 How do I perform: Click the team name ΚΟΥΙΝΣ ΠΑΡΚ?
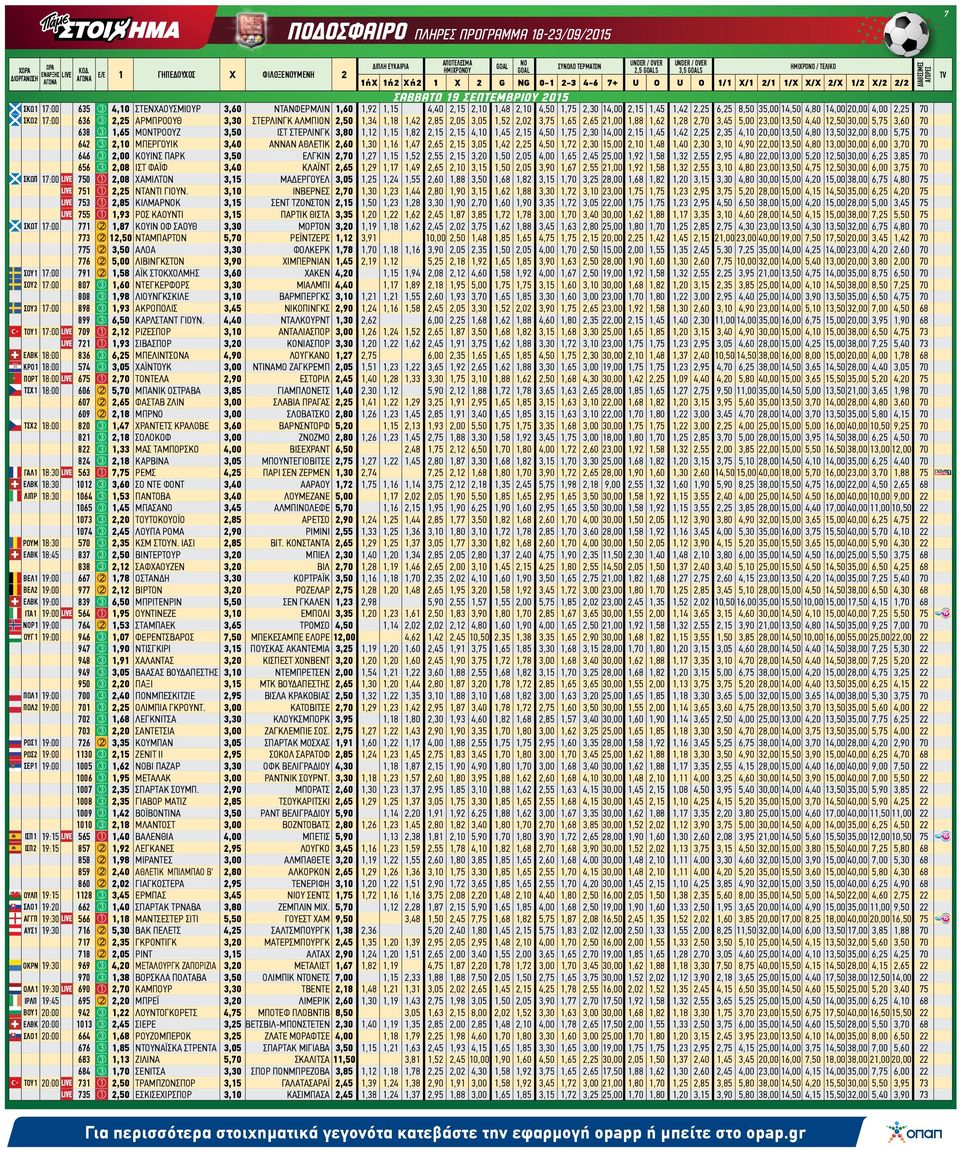(x=158, y=155)
